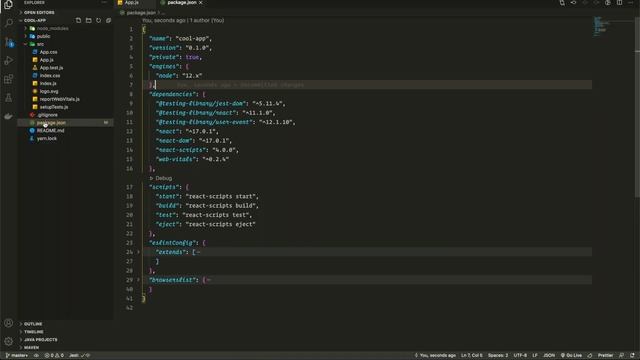Screen dimensions: 640x360
Task: Open .gitignore in the file tree
Action: click(x=47, y=115)
